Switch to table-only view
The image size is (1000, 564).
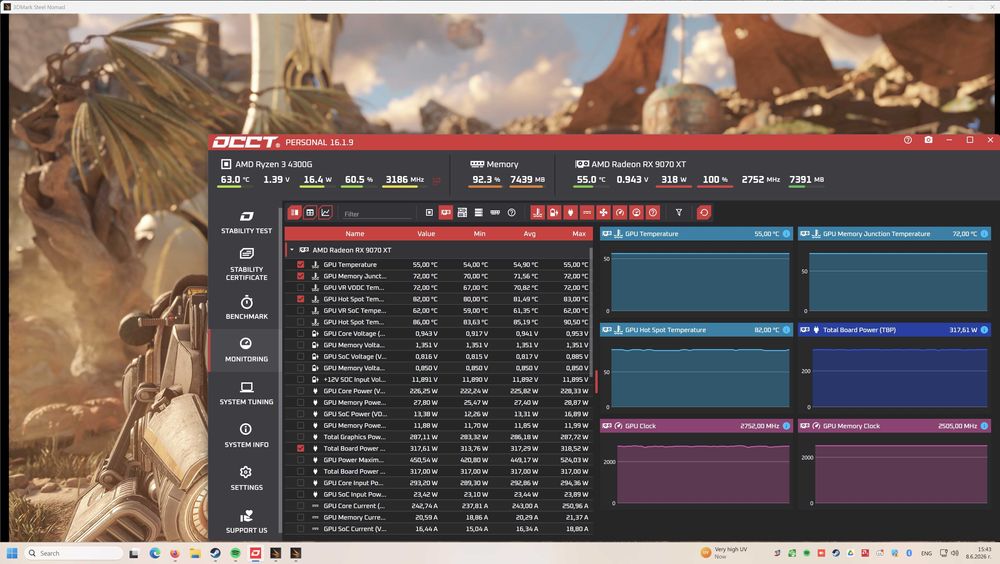pos(310,212)
